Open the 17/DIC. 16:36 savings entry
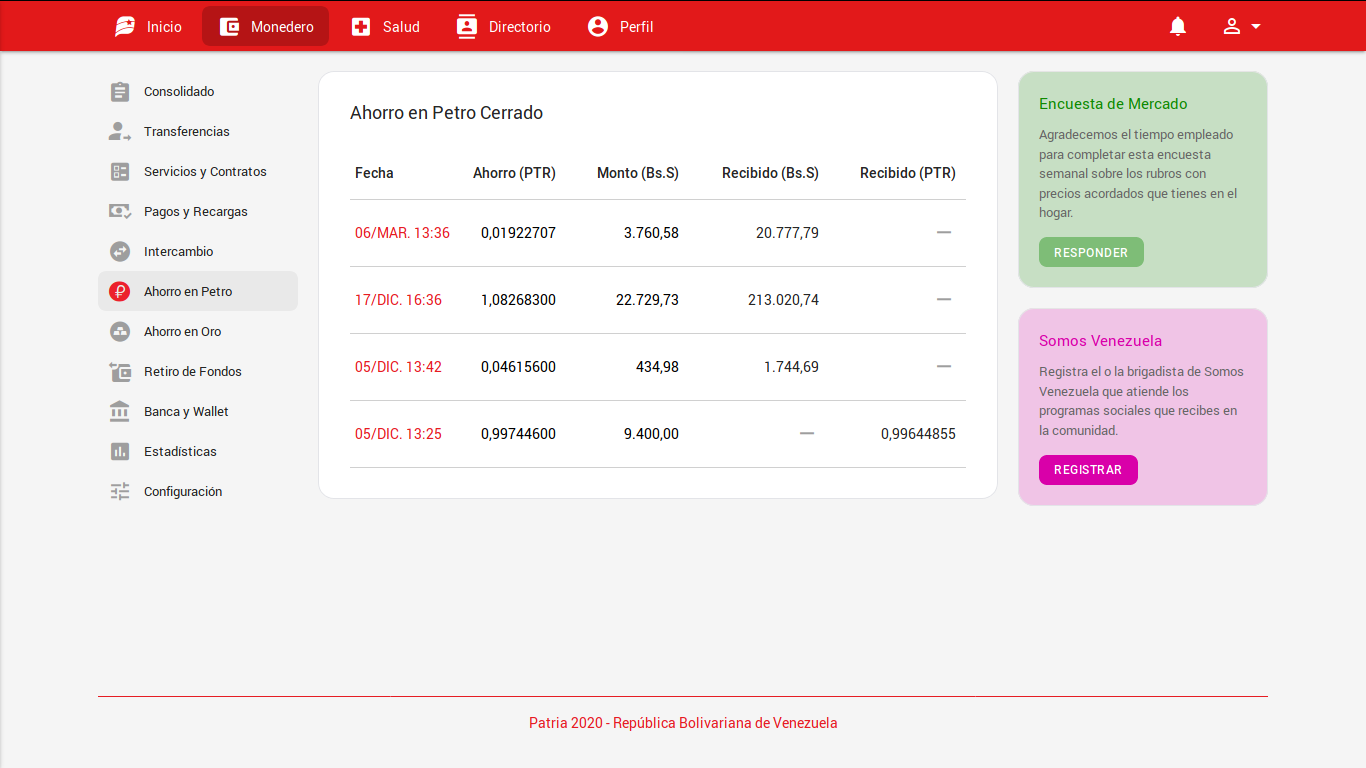The width and height of the screenshot is (1366, 768). [398, 300]
